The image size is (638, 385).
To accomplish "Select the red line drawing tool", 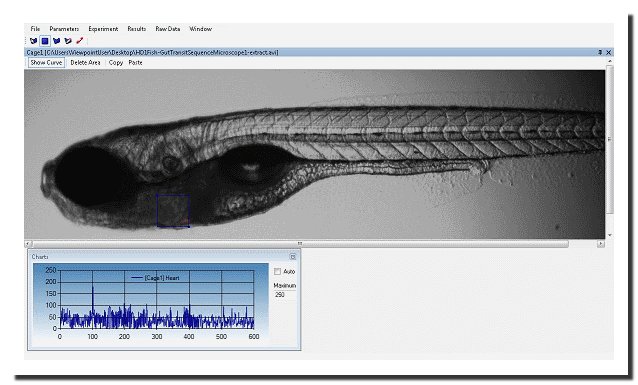I will coord(80,41).
